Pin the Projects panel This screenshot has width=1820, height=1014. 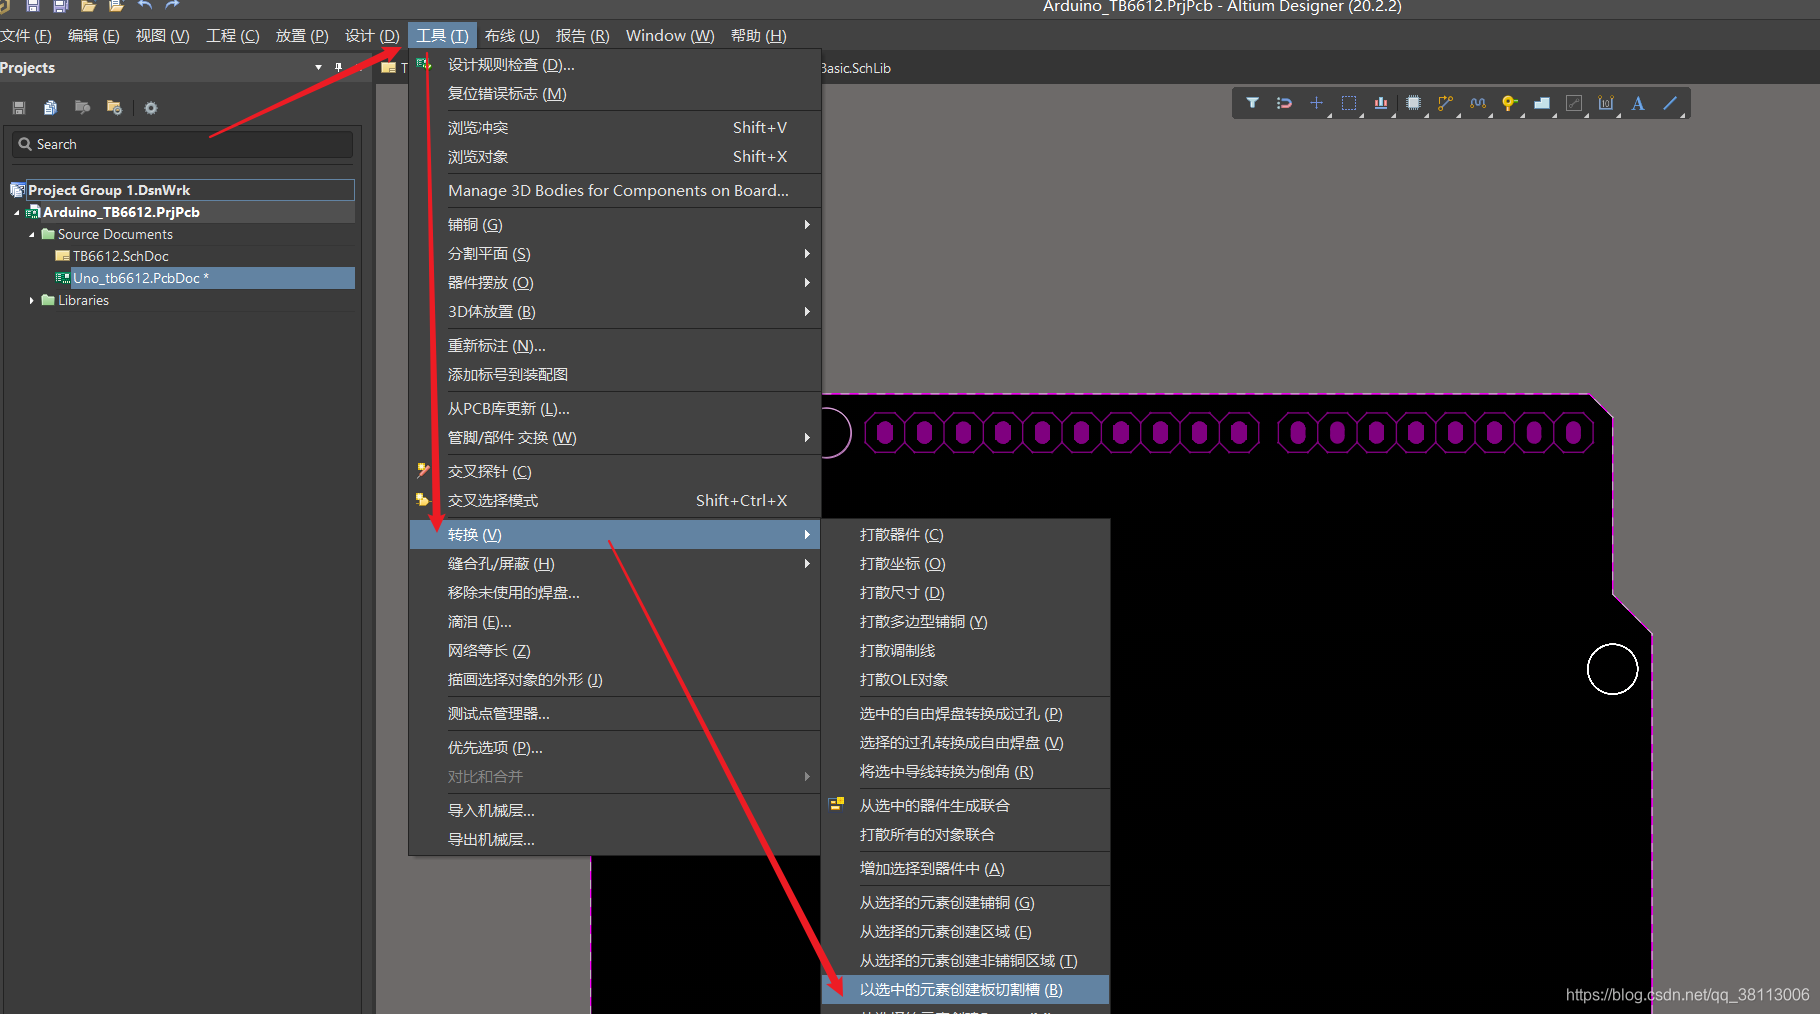[338, 68]
